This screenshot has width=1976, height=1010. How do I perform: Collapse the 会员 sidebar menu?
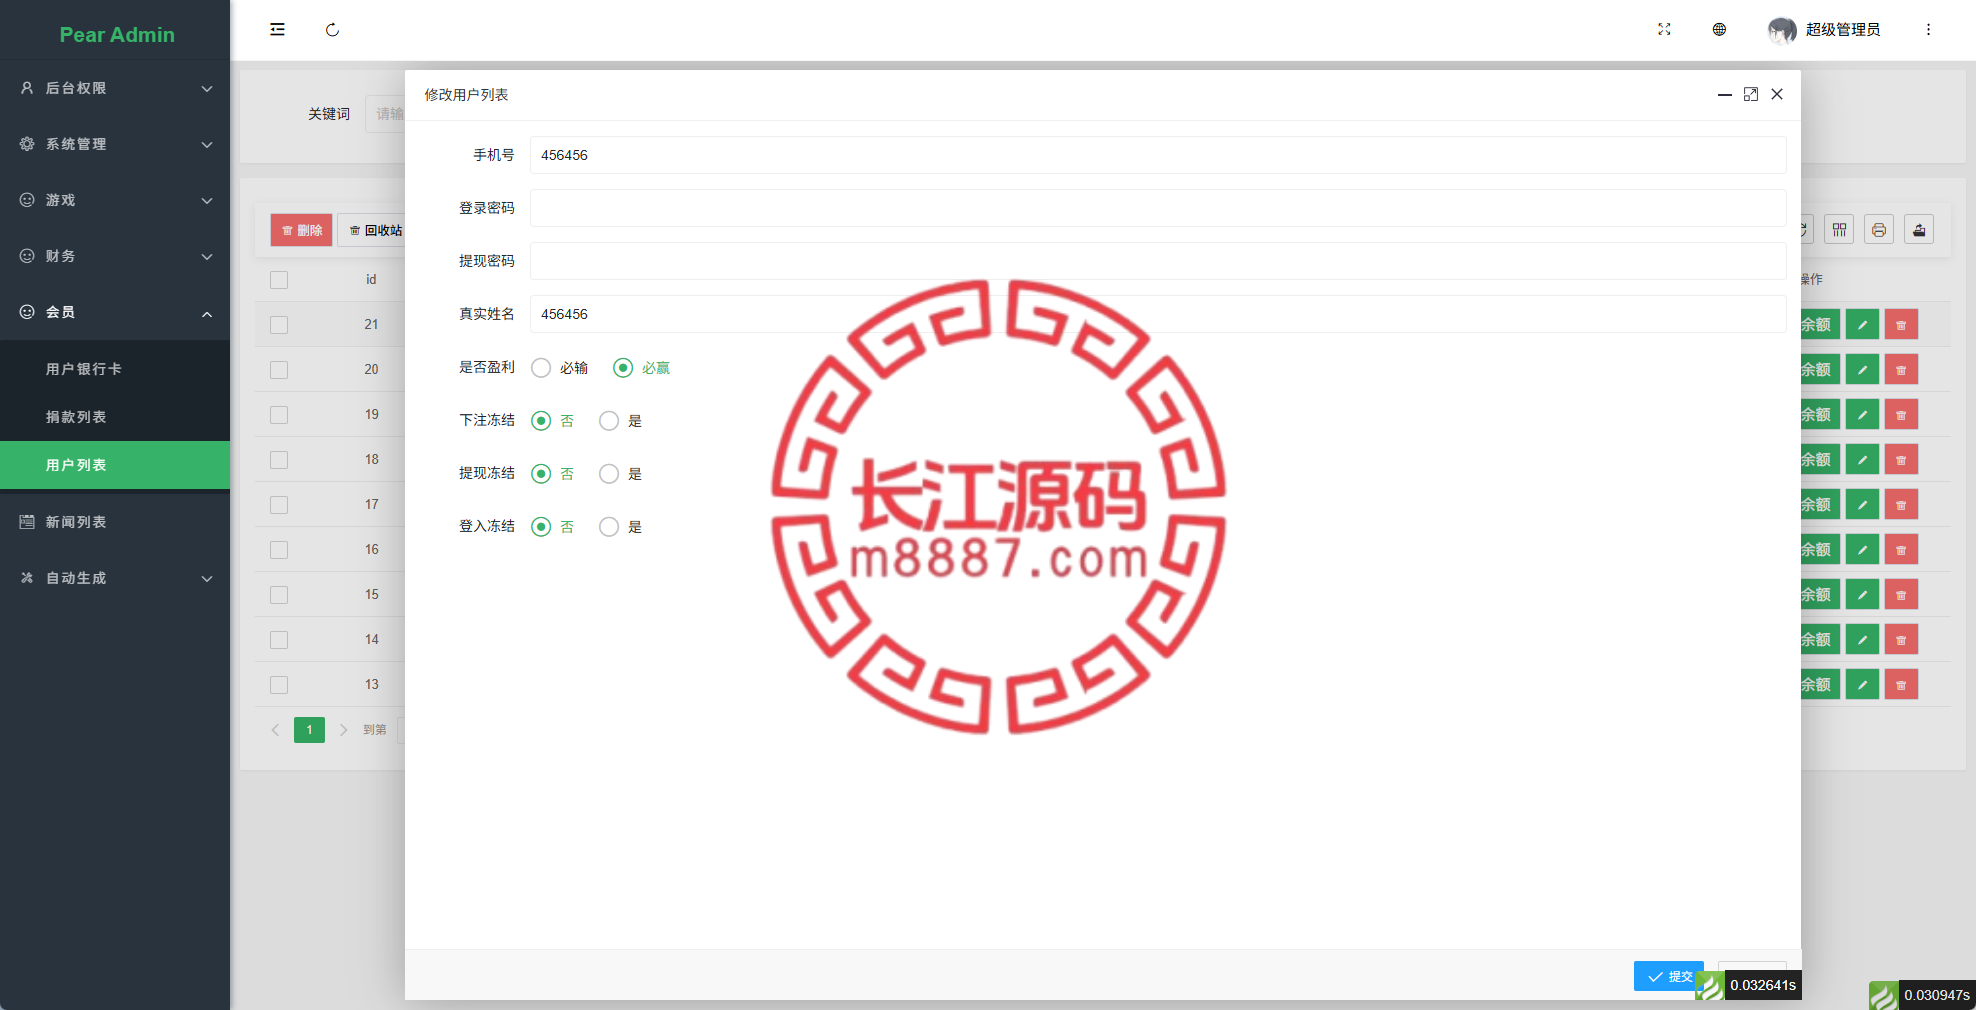click(115, 312)
